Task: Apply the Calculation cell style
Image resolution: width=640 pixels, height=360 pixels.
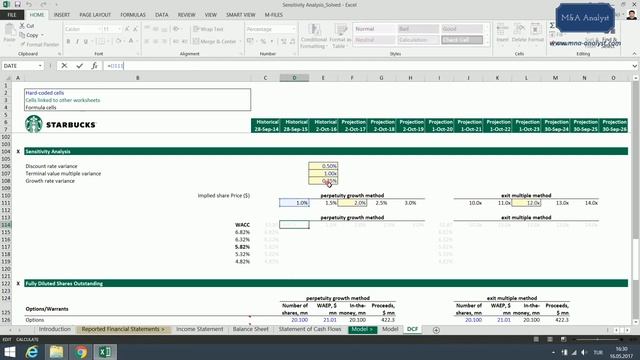Action: click(418, 40)
